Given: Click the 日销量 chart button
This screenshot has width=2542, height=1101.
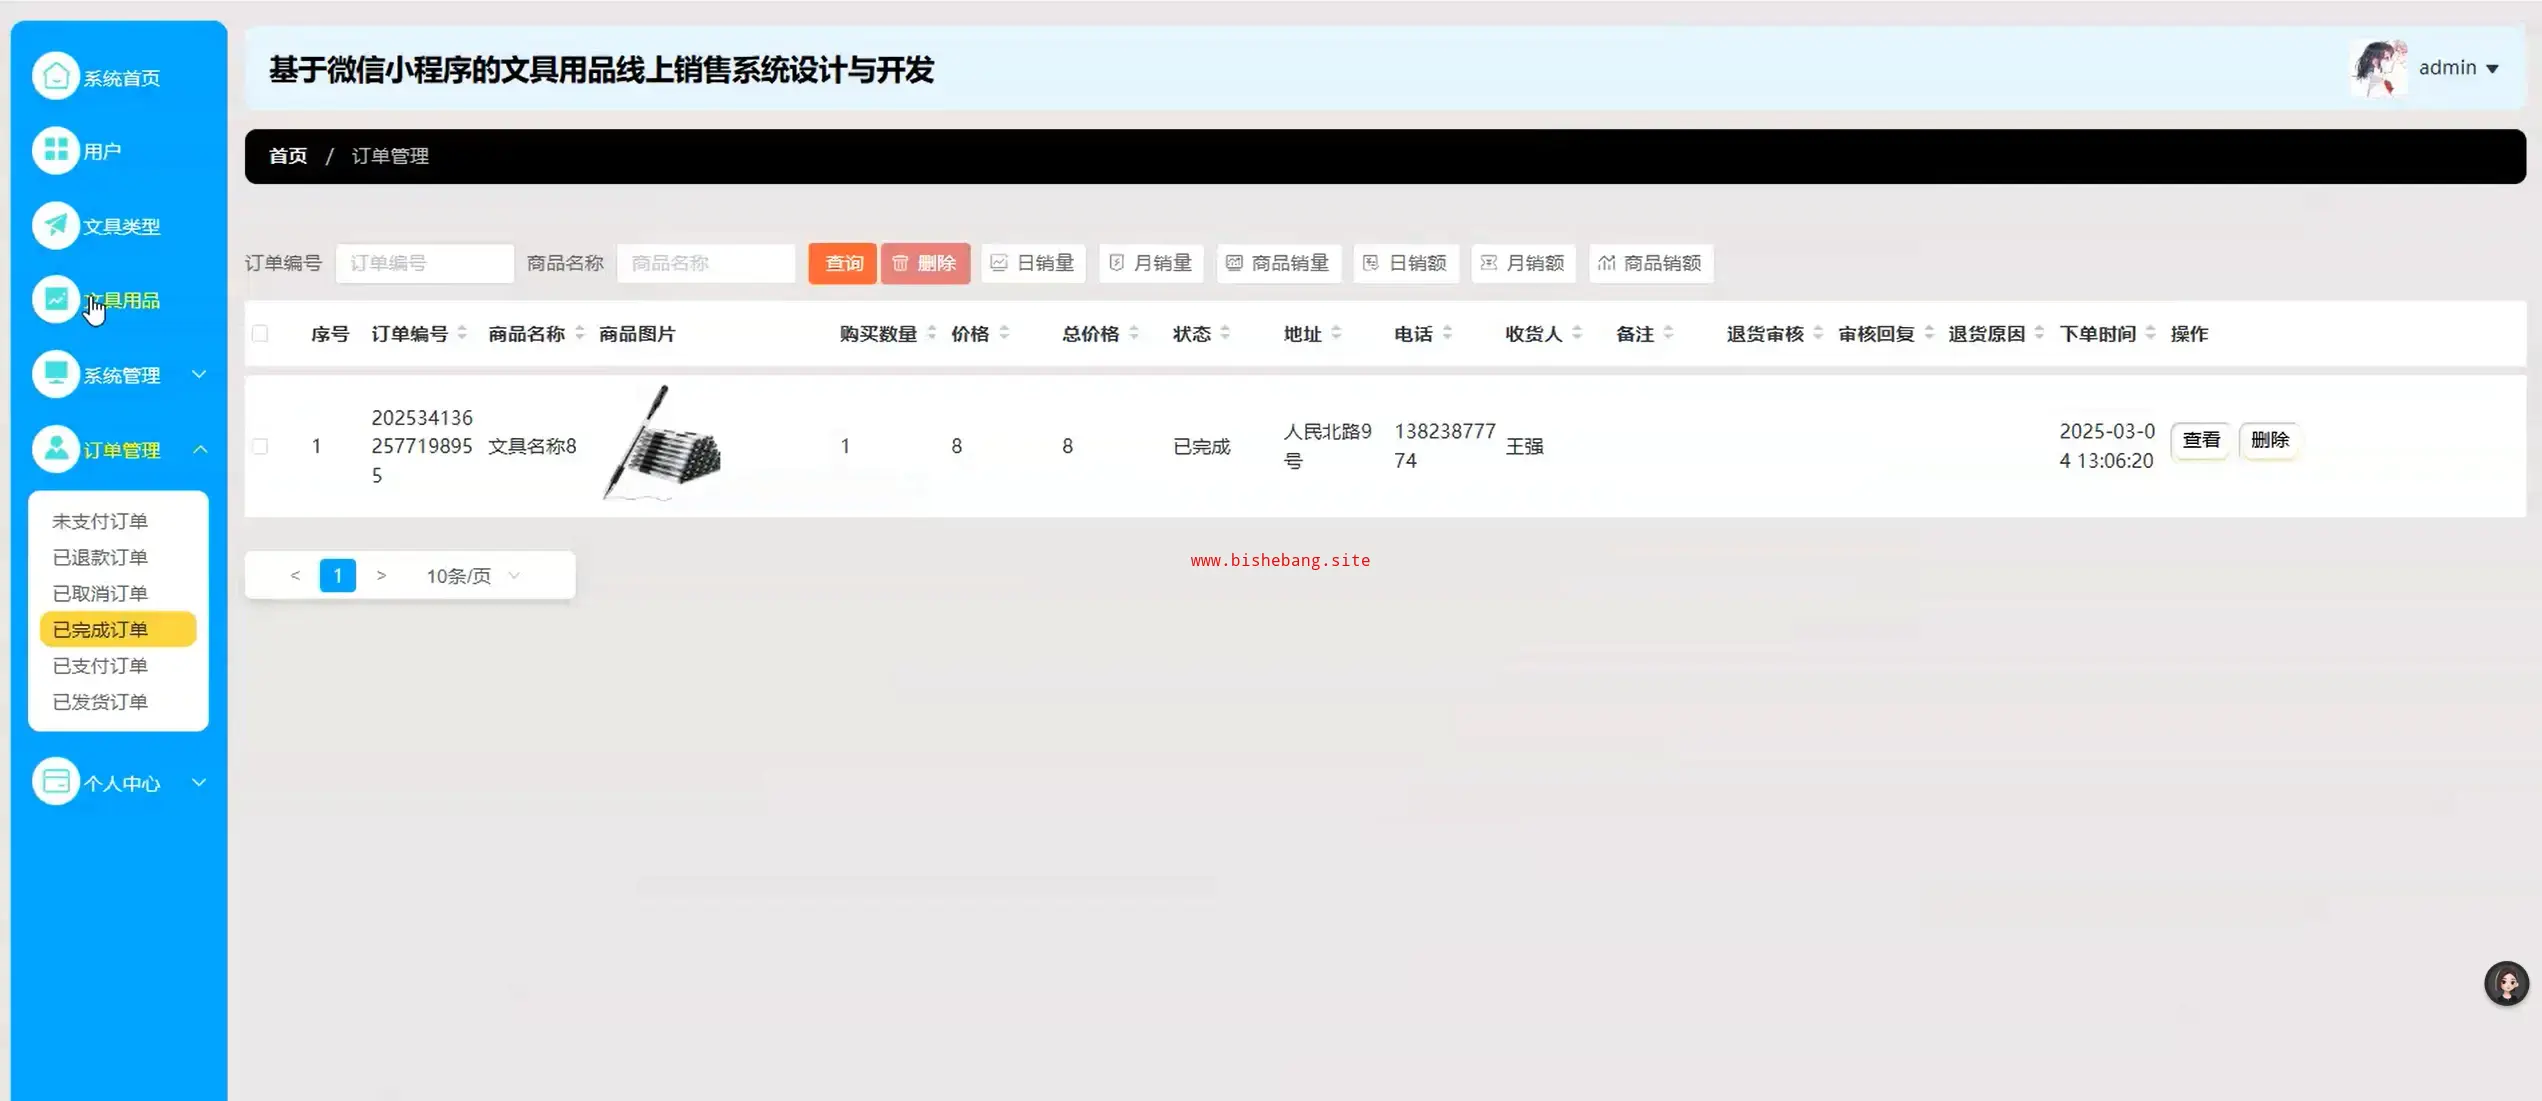Looking at the screenshot, I should click(x=1033, y=263).
